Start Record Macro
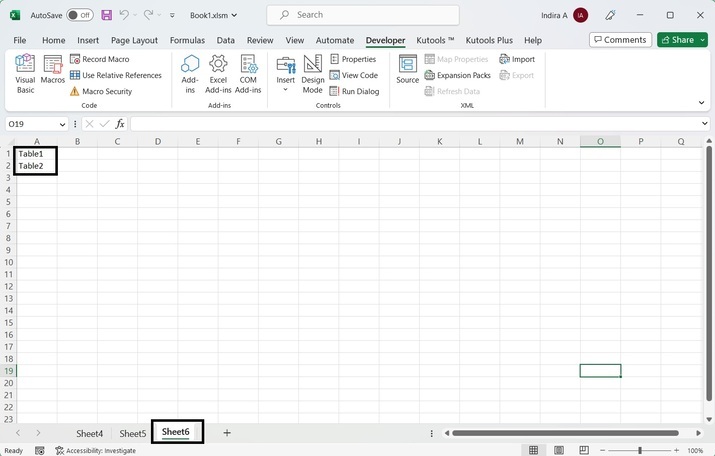715x456 pixels. click(x=100, y=59)
